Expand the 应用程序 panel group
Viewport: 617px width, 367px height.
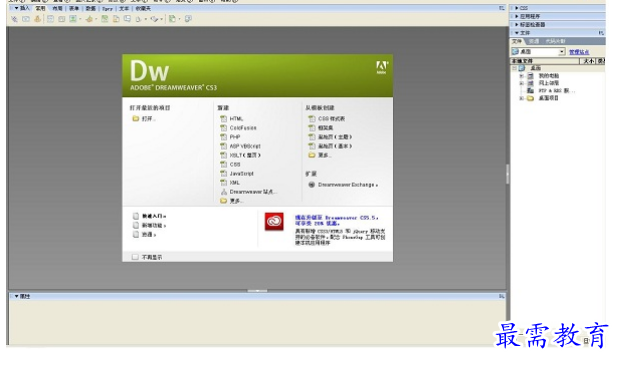pos(517,17)
